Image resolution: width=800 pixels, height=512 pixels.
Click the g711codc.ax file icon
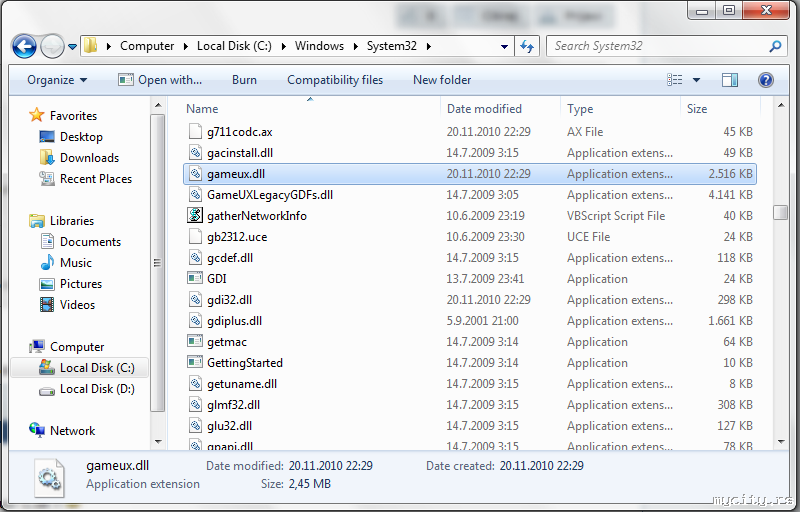(x=195, y=132)
